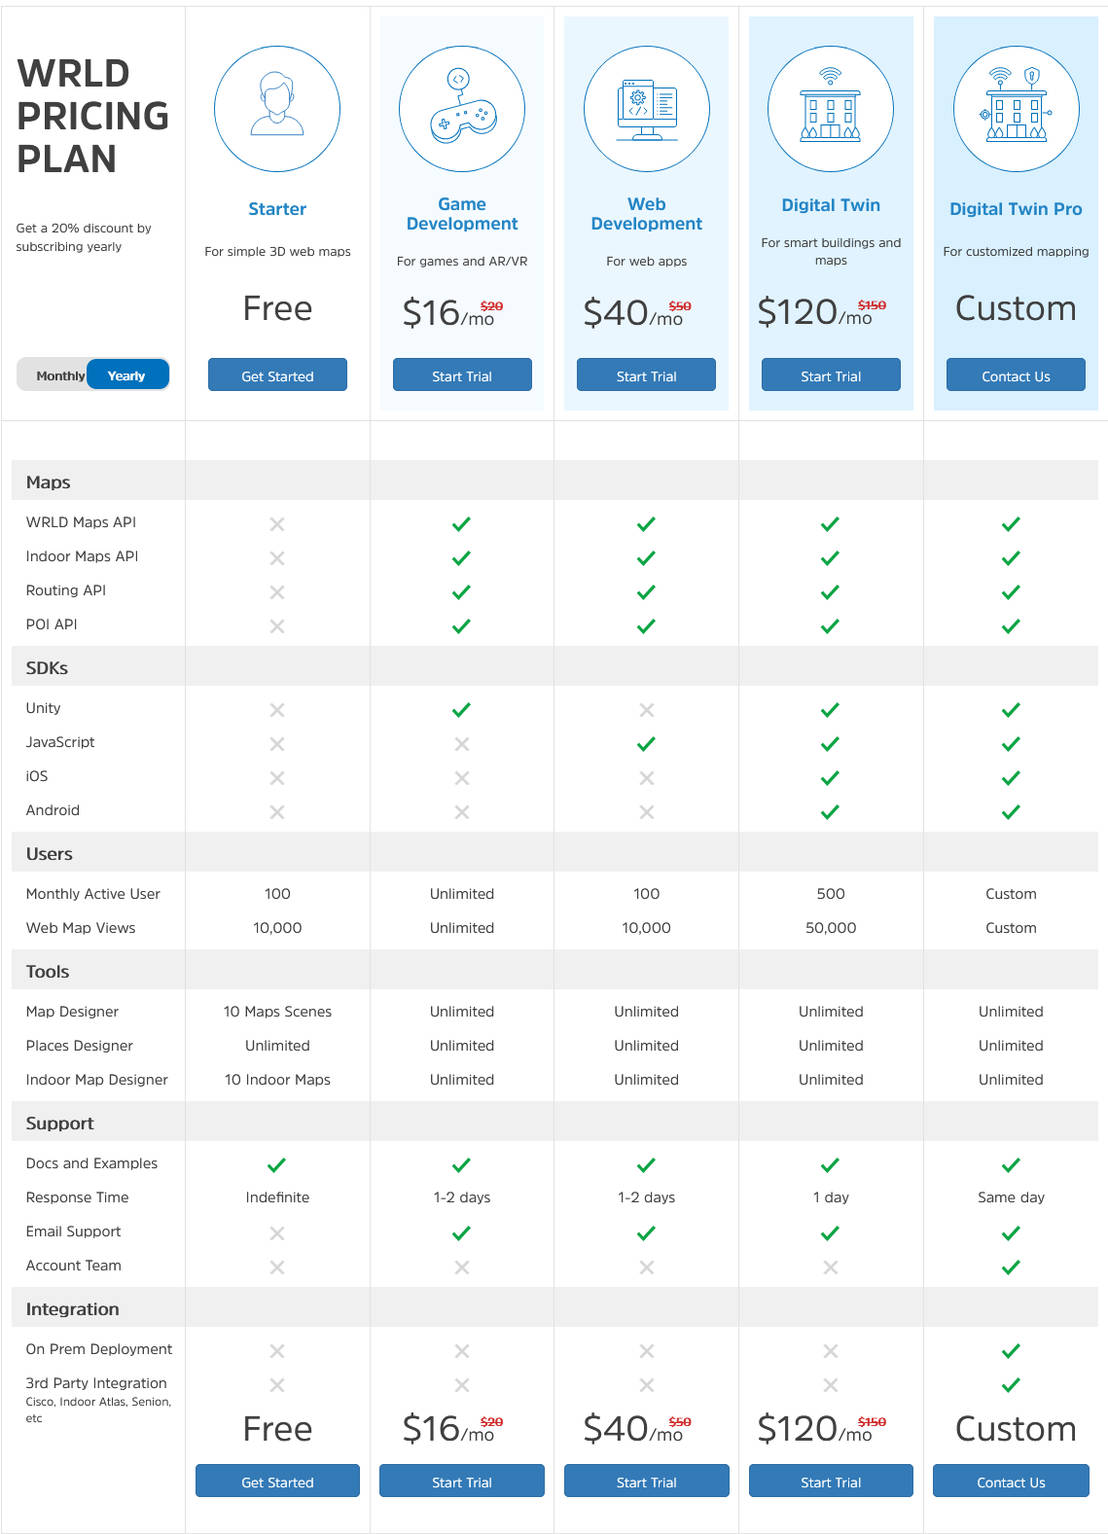Screen dimensions: 1108x1534
Task: Click the Game Development gamepad icon
Action: pos(462,108)
